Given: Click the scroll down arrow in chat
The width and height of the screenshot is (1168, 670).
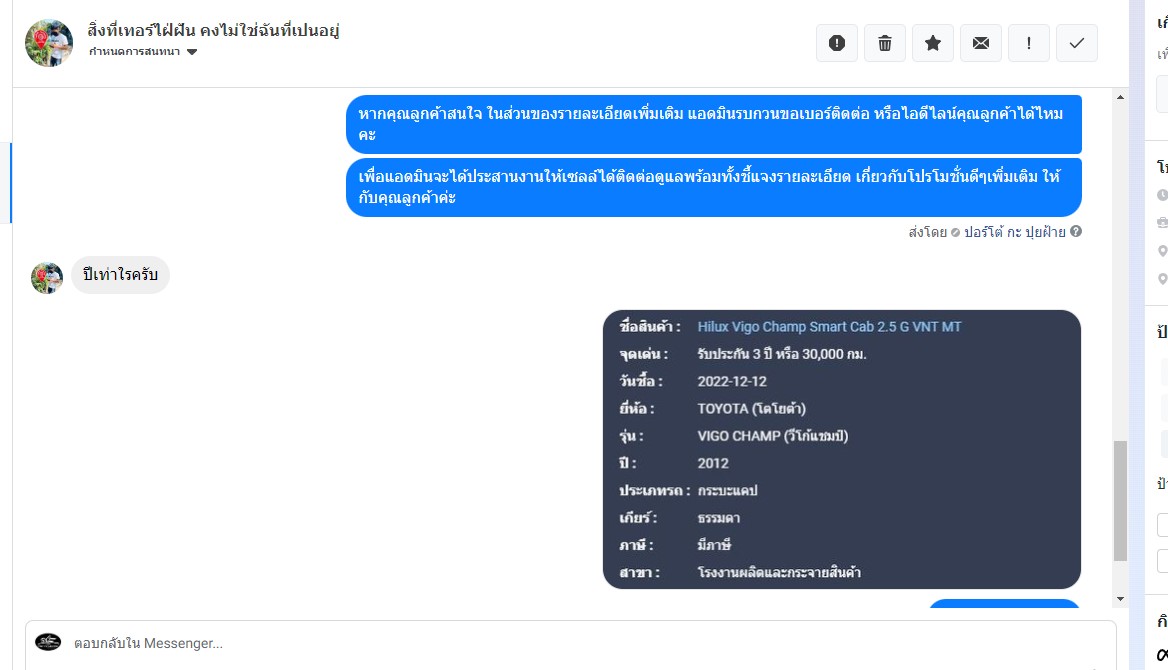Looking at the screenshot, I should click(1120, 599).
